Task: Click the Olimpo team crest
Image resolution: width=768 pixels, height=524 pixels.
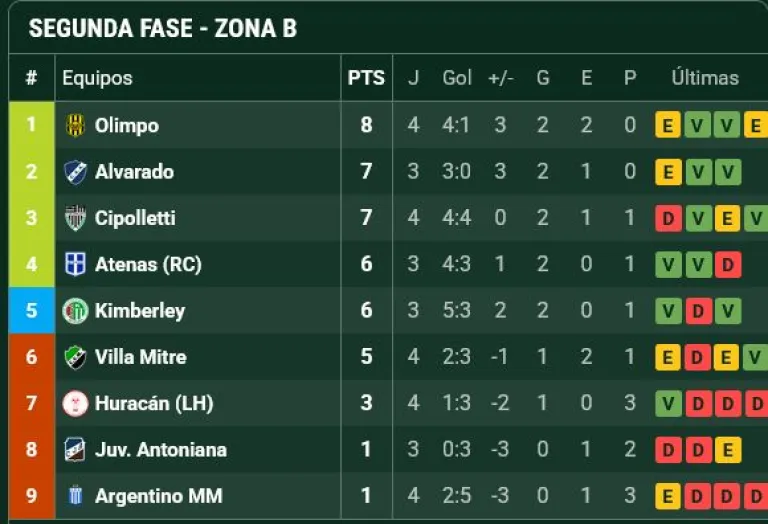Action: point(75,125)
